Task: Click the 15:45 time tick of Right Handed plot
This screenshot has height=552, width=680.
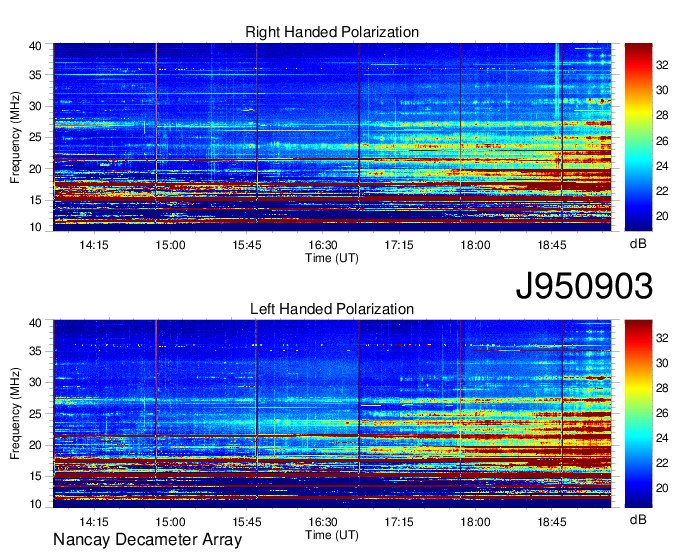Action: tap(246, 245)
